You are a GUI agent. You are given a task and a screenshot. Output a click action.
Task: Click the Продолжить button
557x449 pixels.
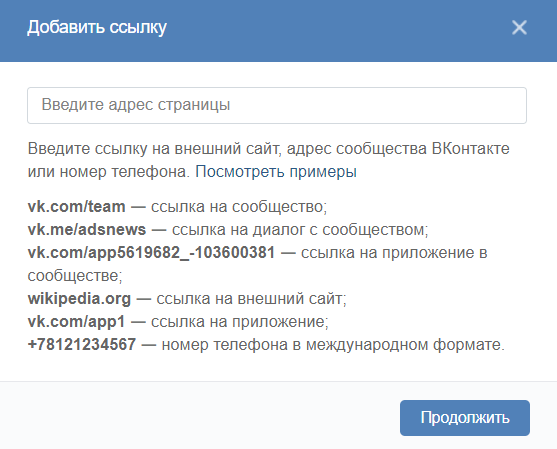(465, 418)
